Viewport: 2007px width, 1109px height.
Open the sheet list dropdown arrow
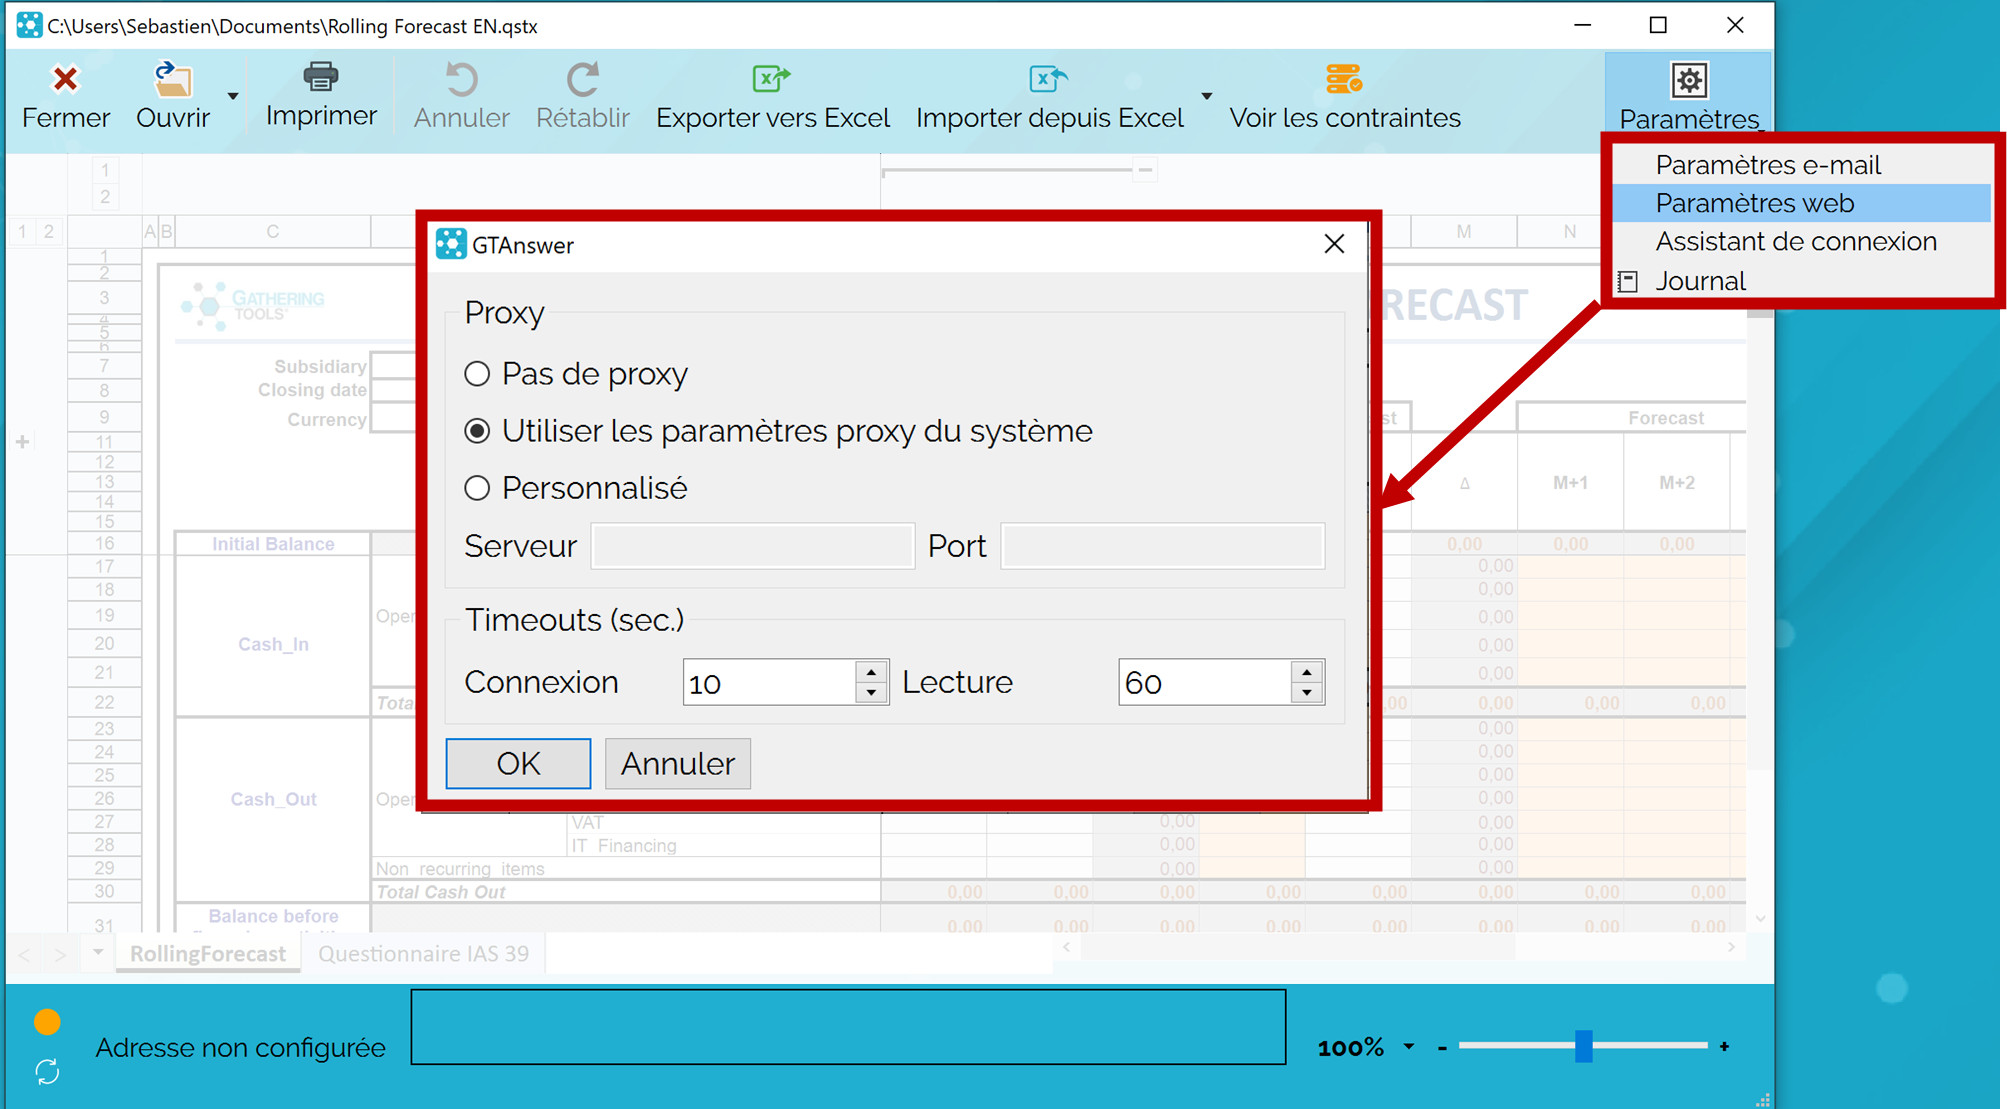coord(98,952)
